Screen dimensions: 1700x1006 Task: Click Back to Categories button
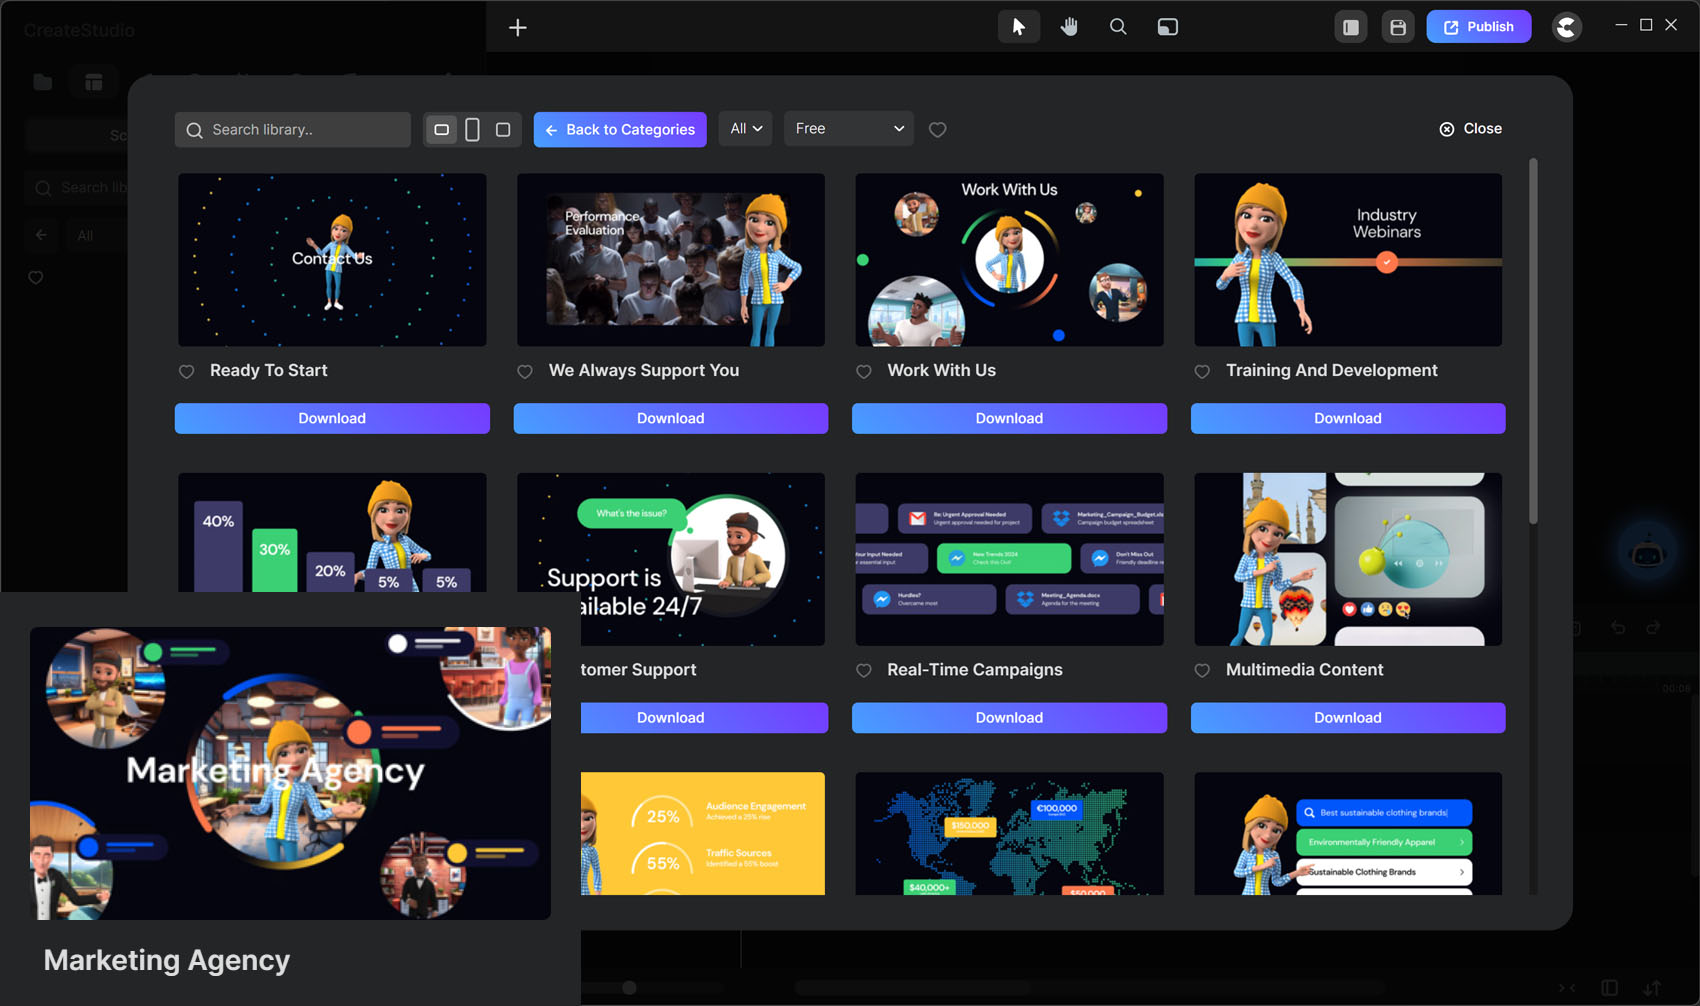point(620,130)
